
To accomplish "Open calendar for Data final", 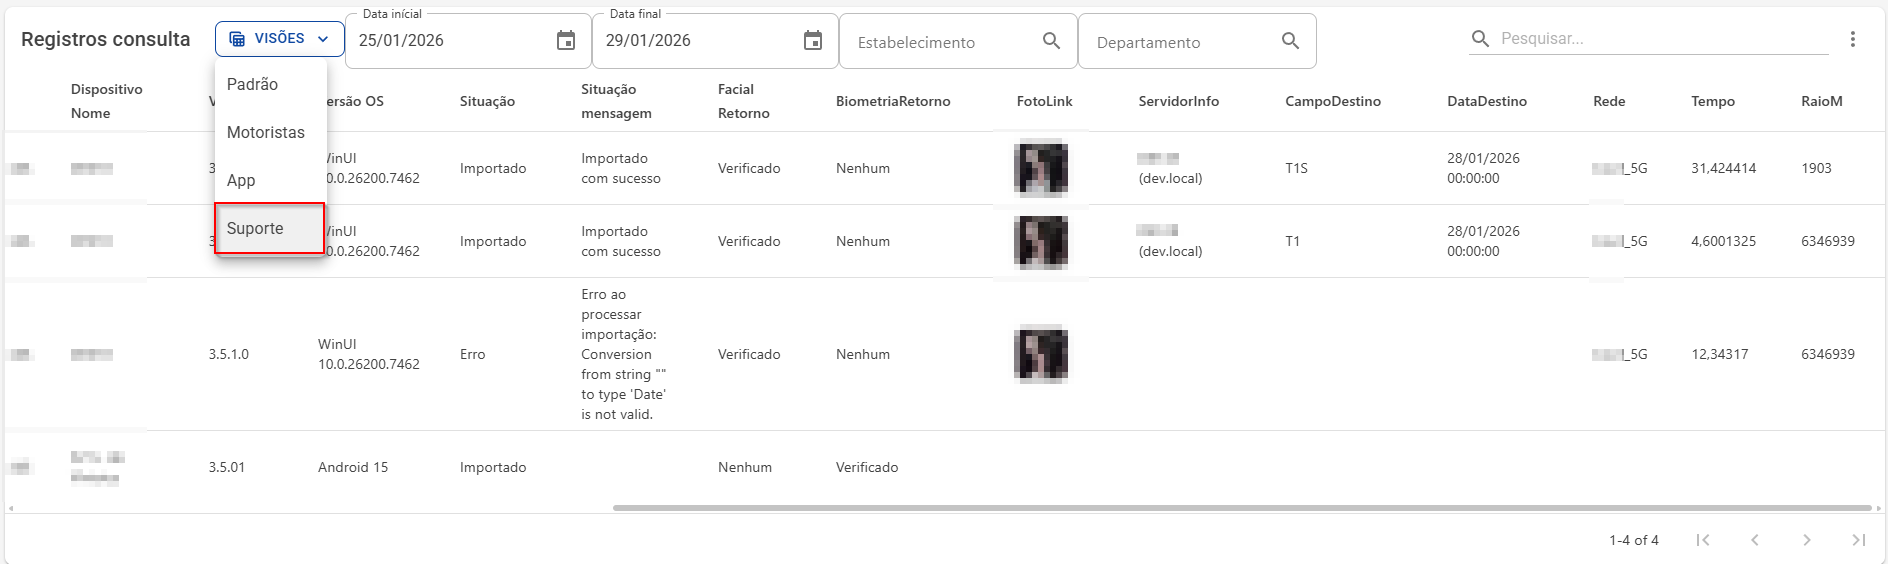I will (813, 40).
